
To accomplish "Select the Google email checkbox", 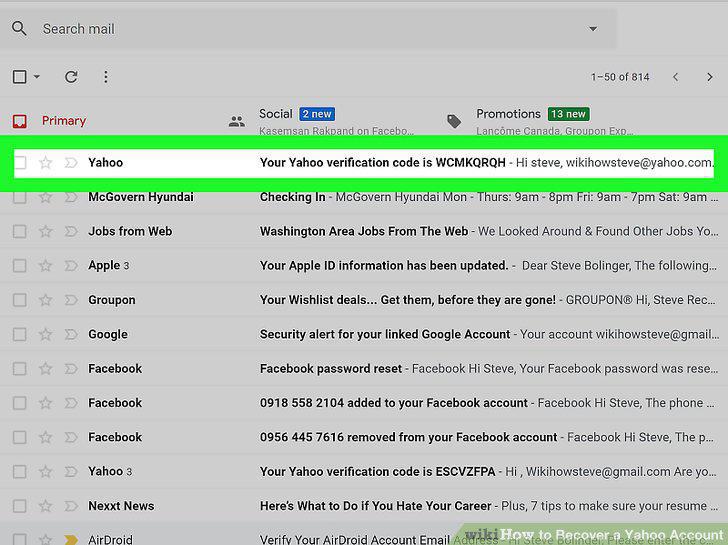I will click(20, 334).
